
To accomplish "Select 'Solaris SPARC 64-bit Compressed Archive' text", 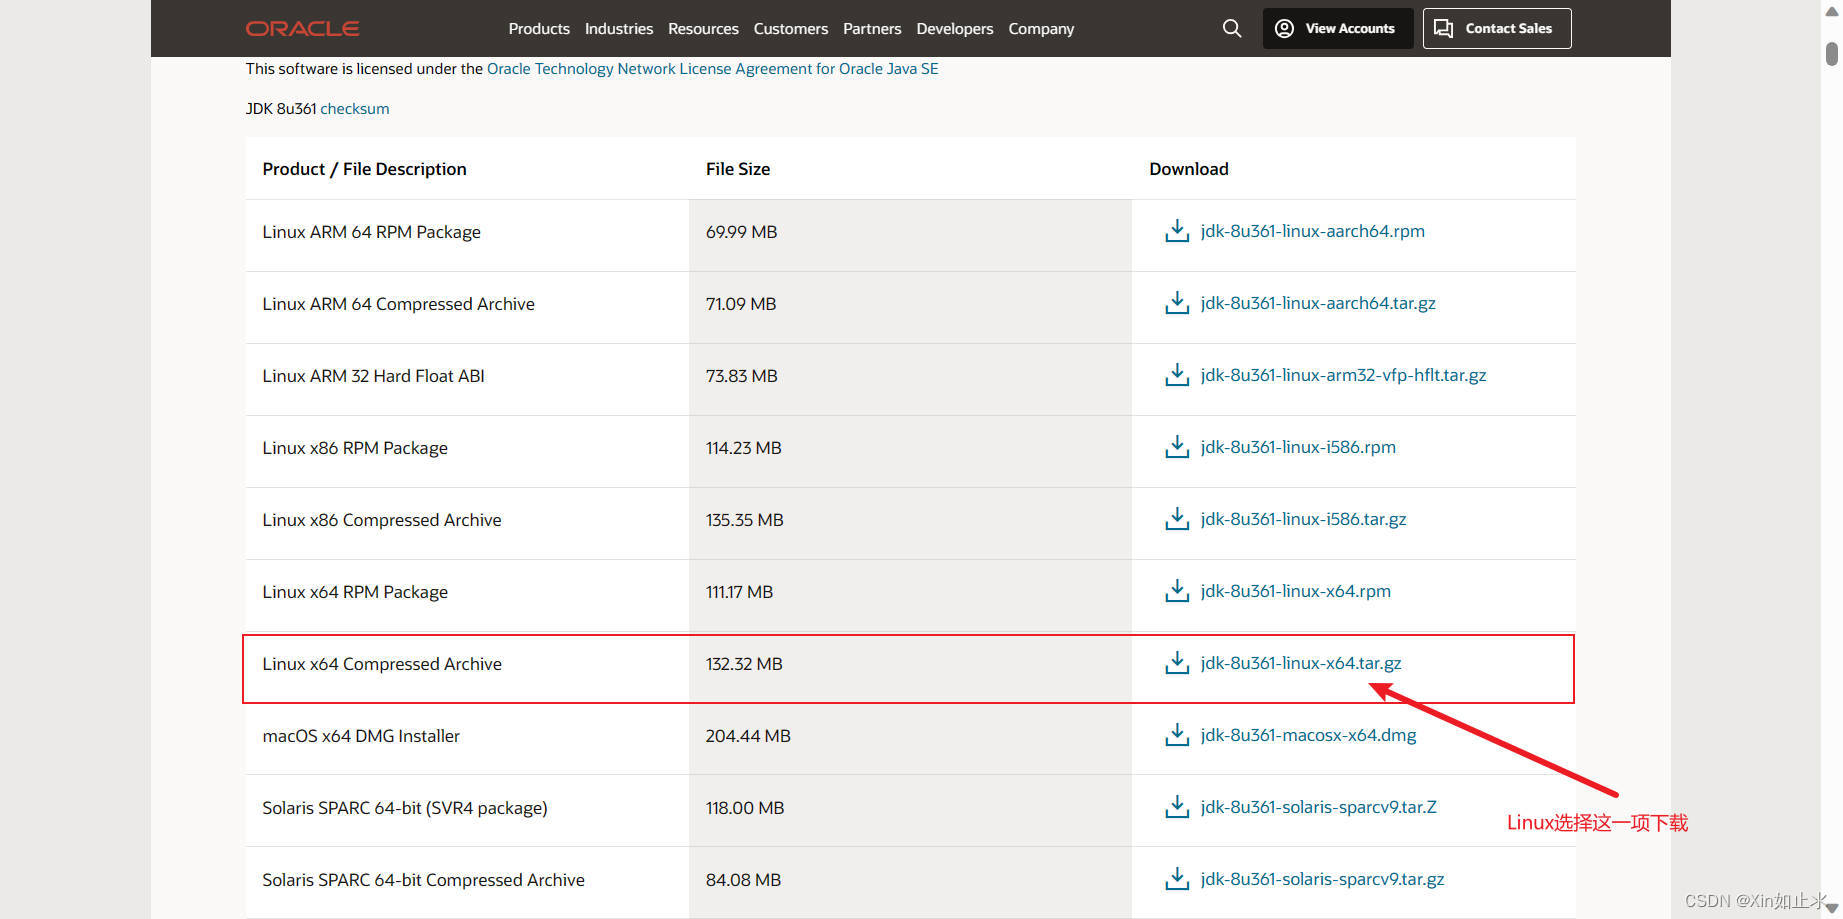I will [x=423, y=880].
